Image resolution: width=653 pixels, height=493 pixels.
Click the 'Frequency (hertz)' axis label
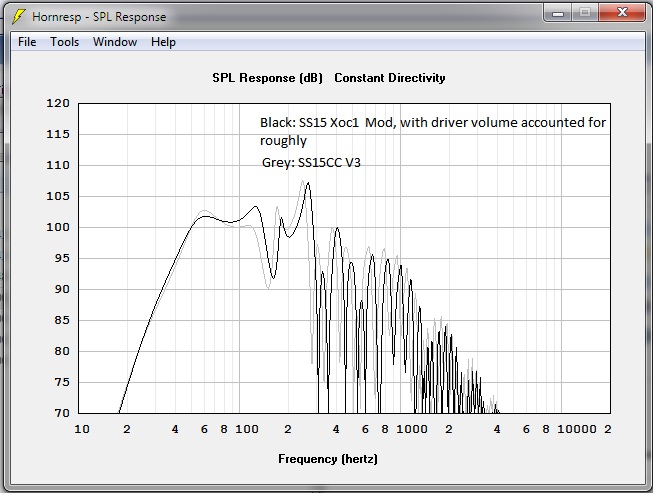tap(328, 459)
